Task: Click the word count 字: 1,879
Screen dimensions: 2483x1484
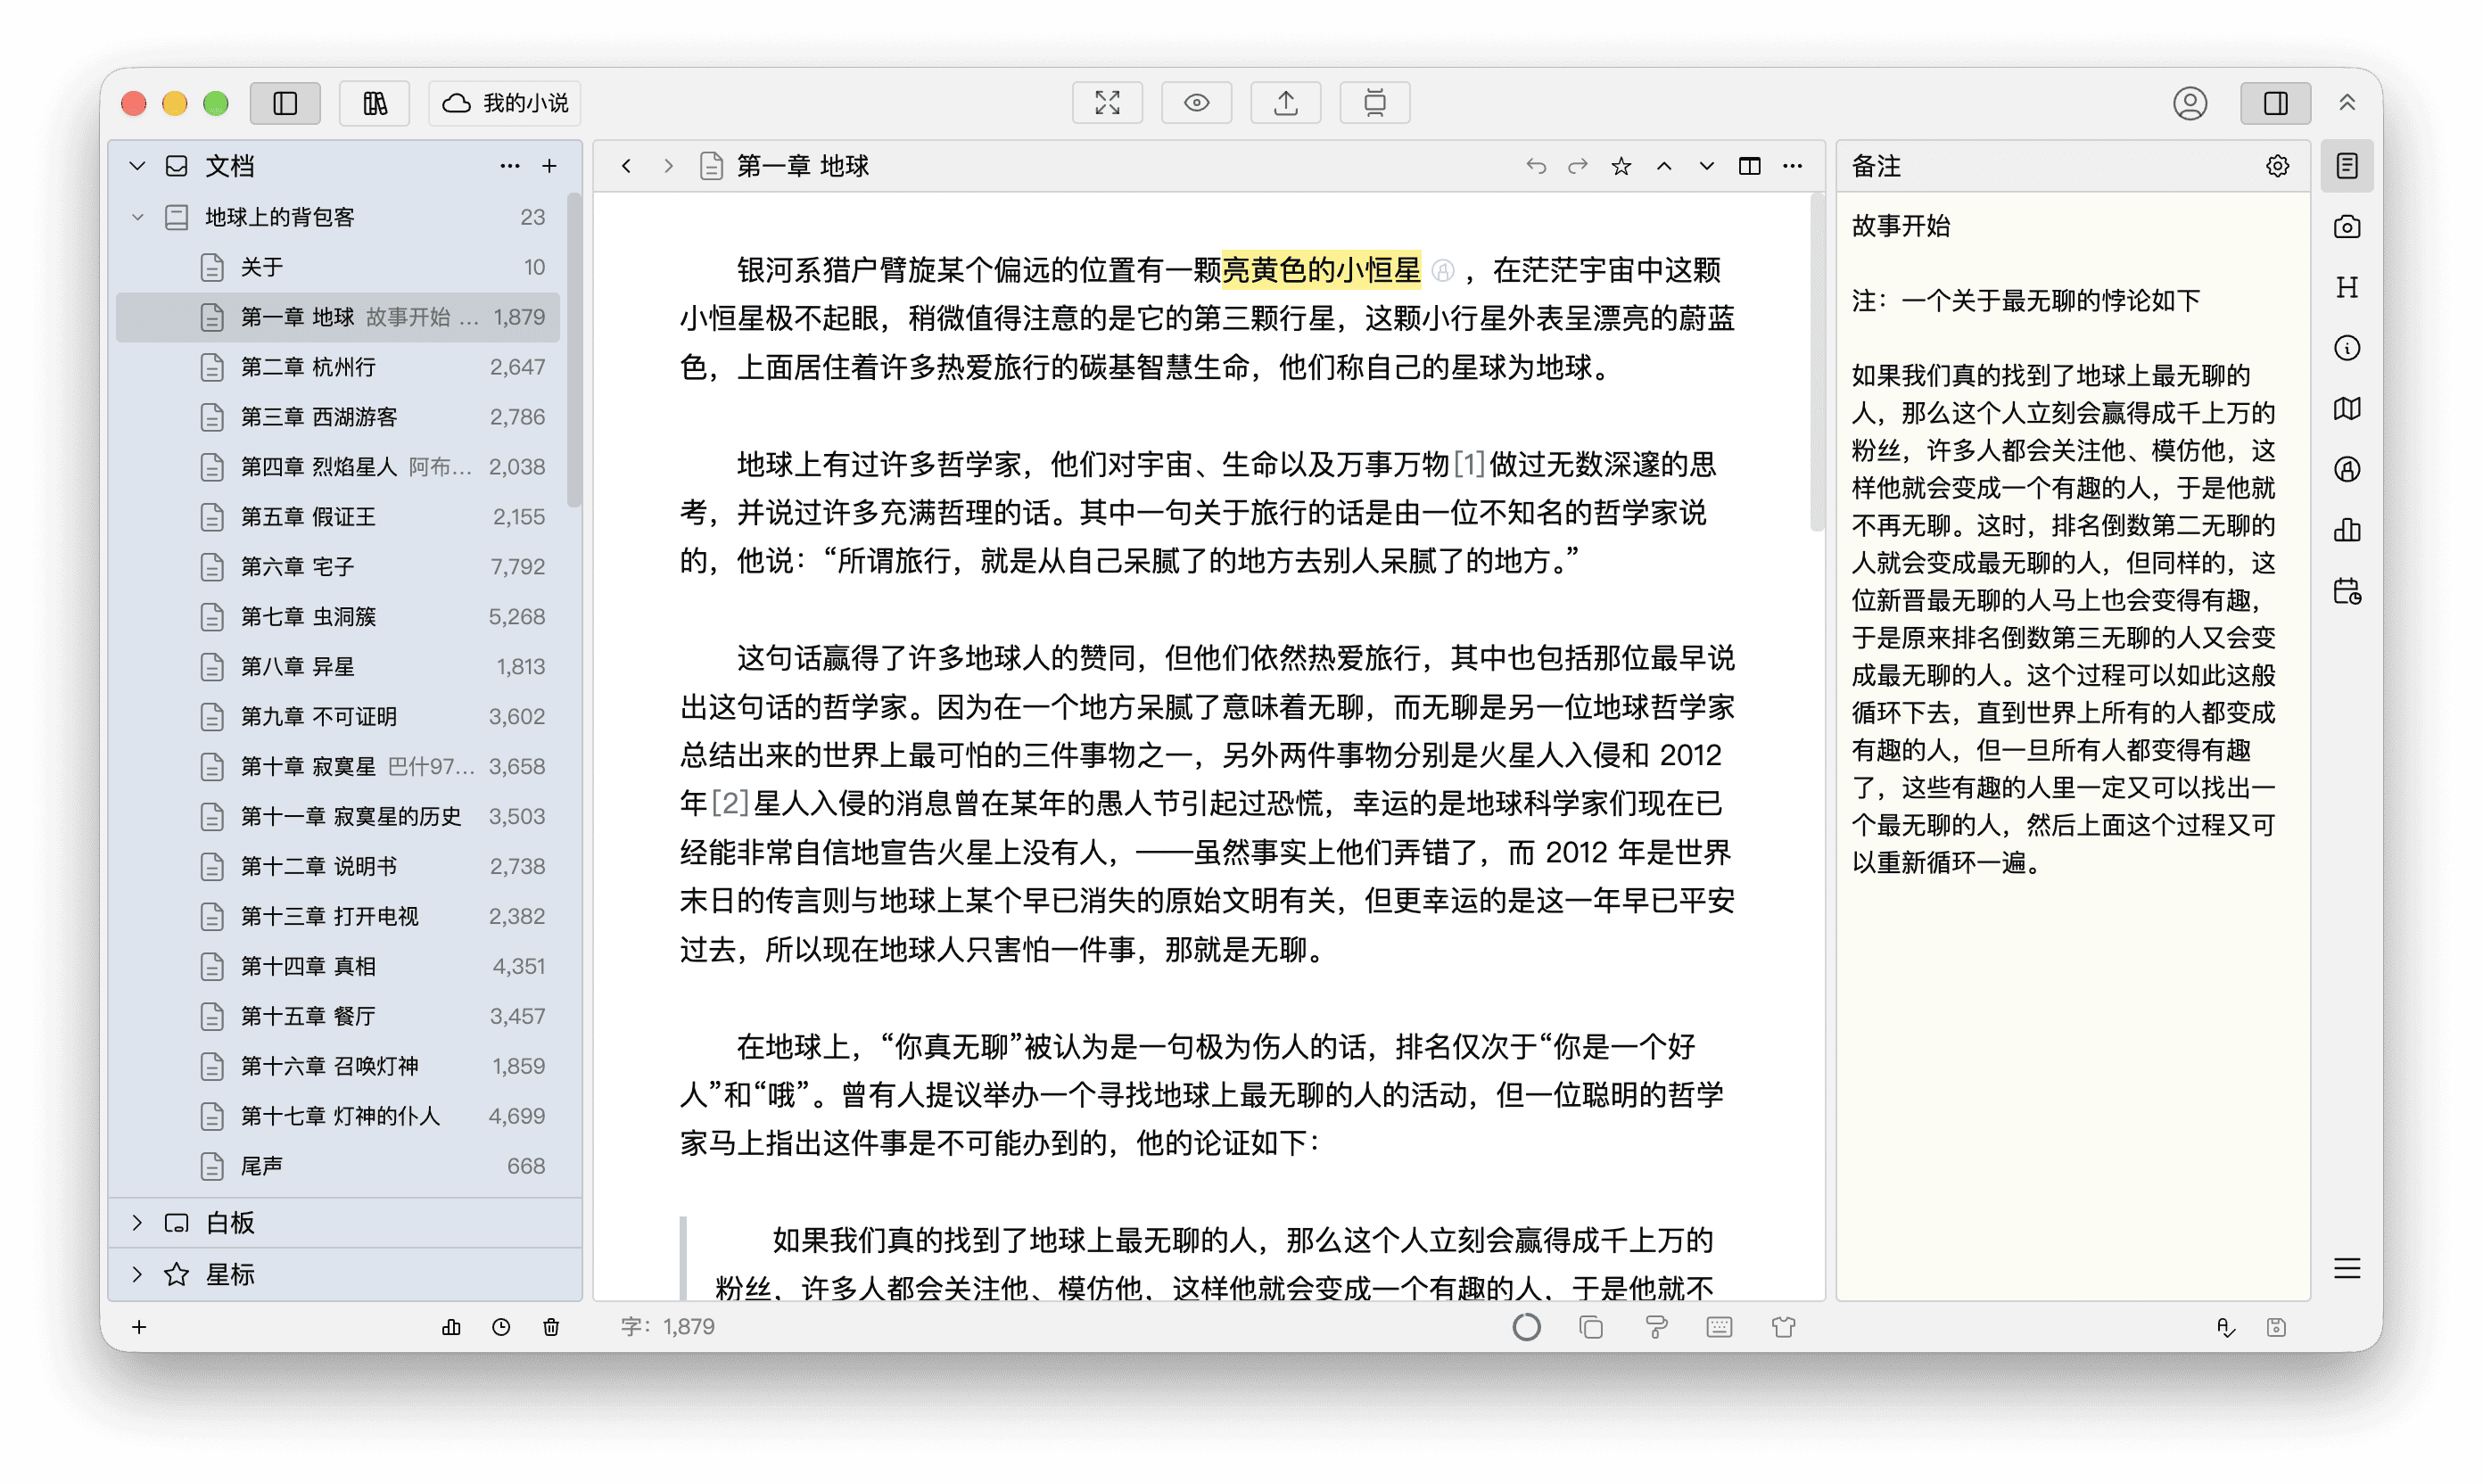Action: point(668,1327)
